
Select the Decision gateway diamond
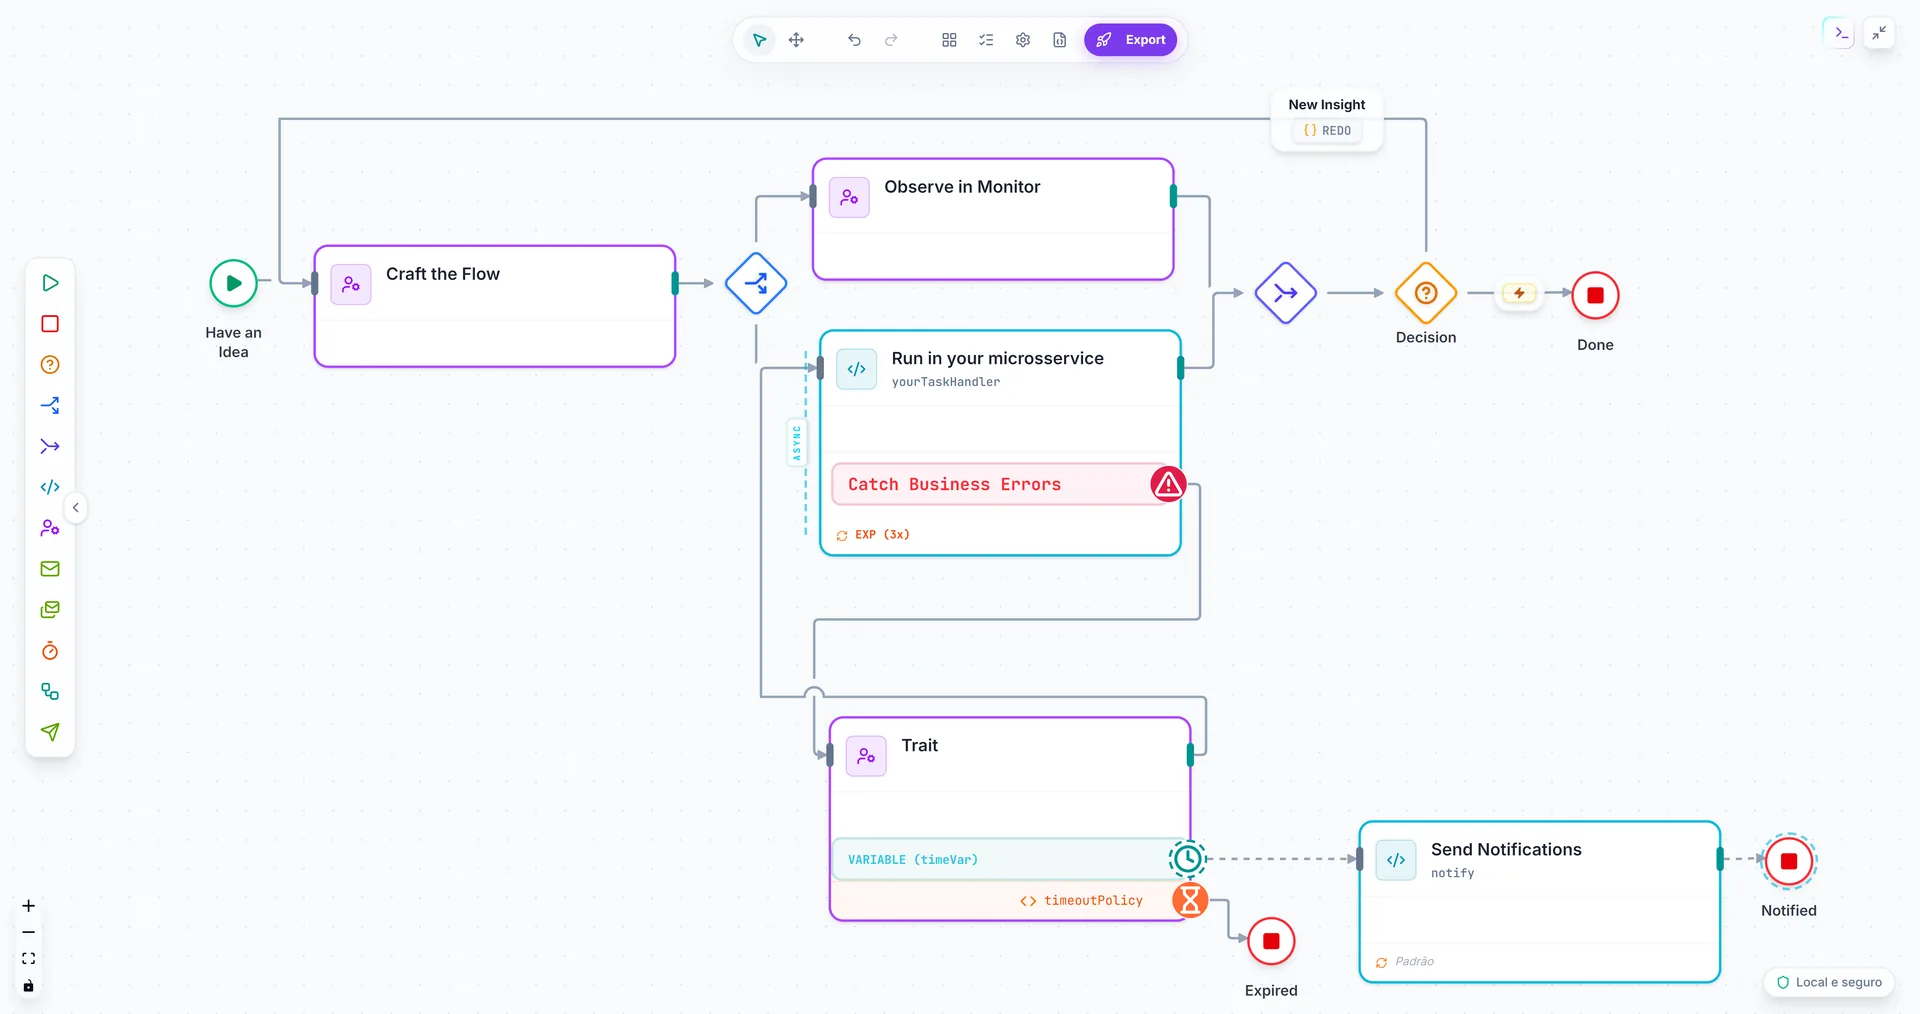click(1426, 293)
